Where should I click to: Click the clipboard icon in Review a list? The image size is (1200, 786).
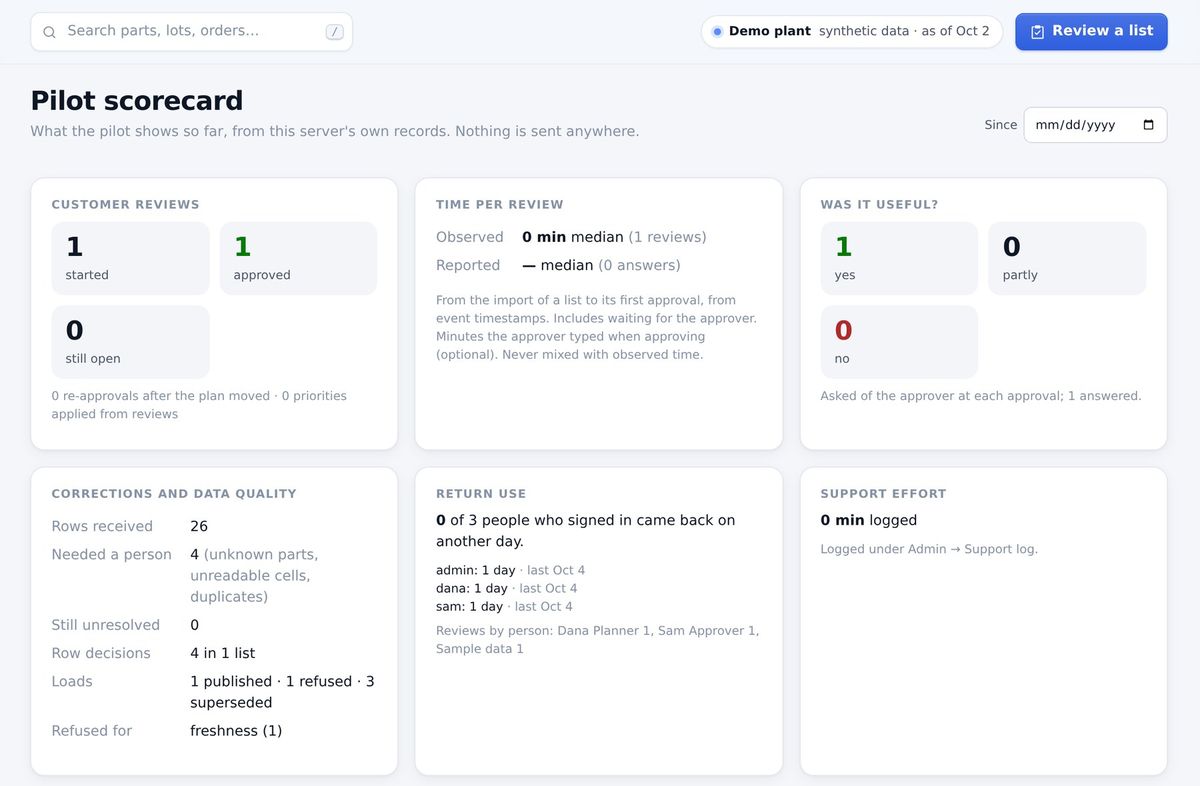point(1038,32)
